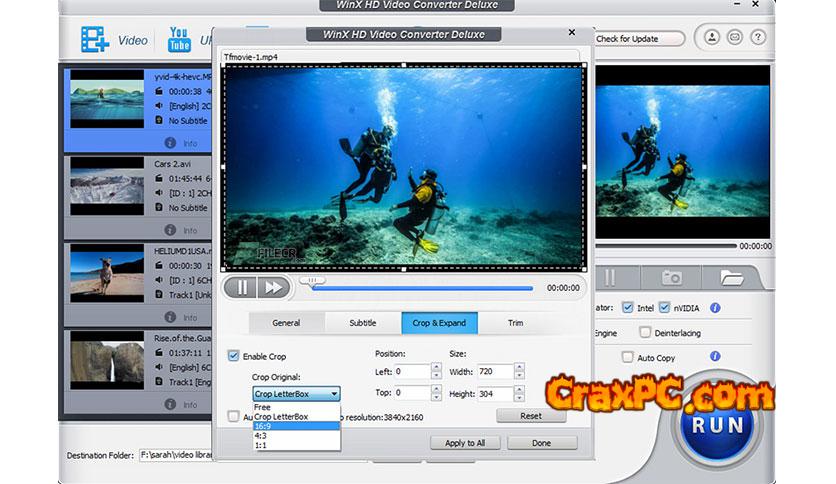Click the email icon in top toolbar

733,39
